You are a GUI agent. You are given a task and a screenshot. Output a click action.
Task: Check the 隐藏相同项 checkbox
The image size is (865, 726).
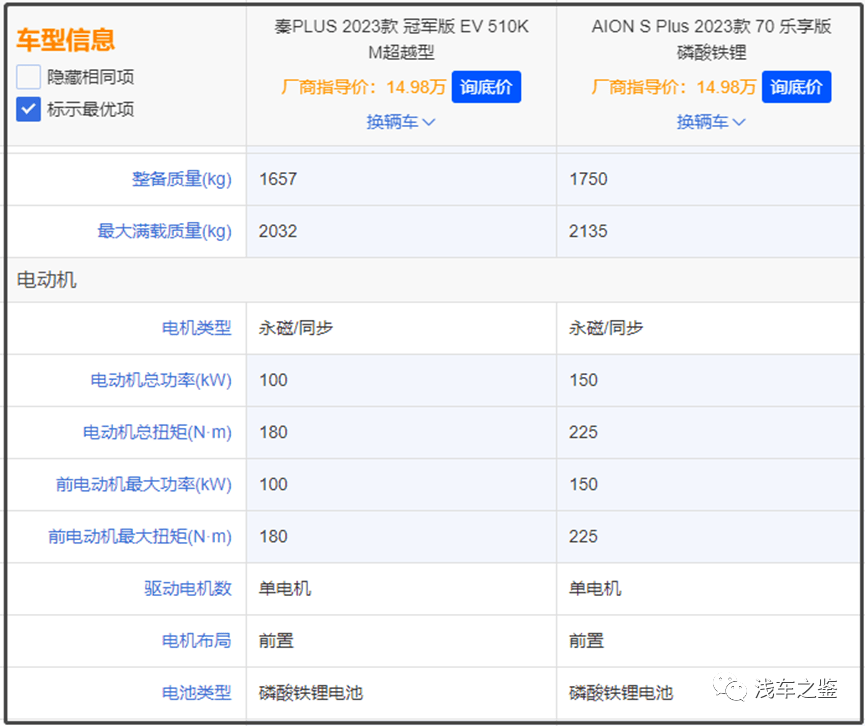pos(28,77)
